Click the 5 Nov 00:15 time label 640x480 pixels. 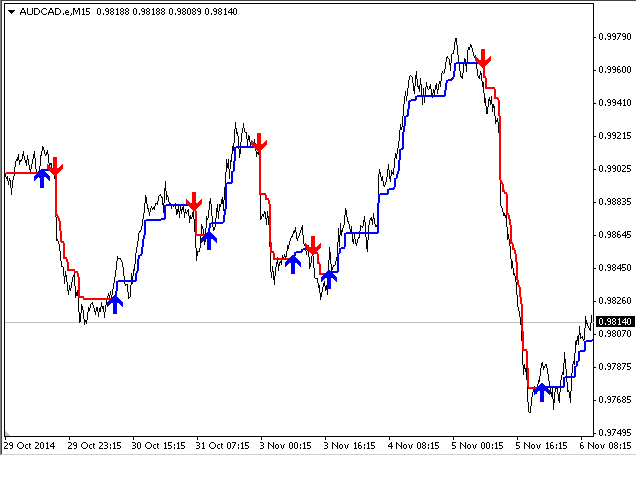pos(478,446)
